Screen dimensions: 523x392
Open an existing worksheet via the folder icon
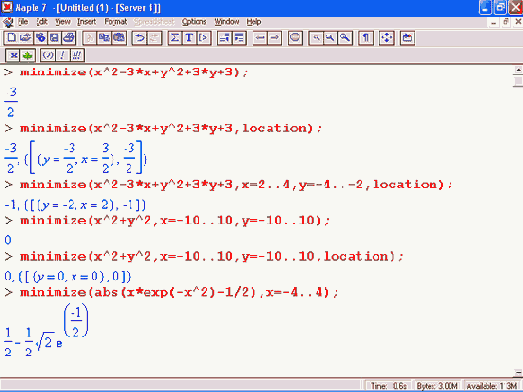click(x=26, y=38)
